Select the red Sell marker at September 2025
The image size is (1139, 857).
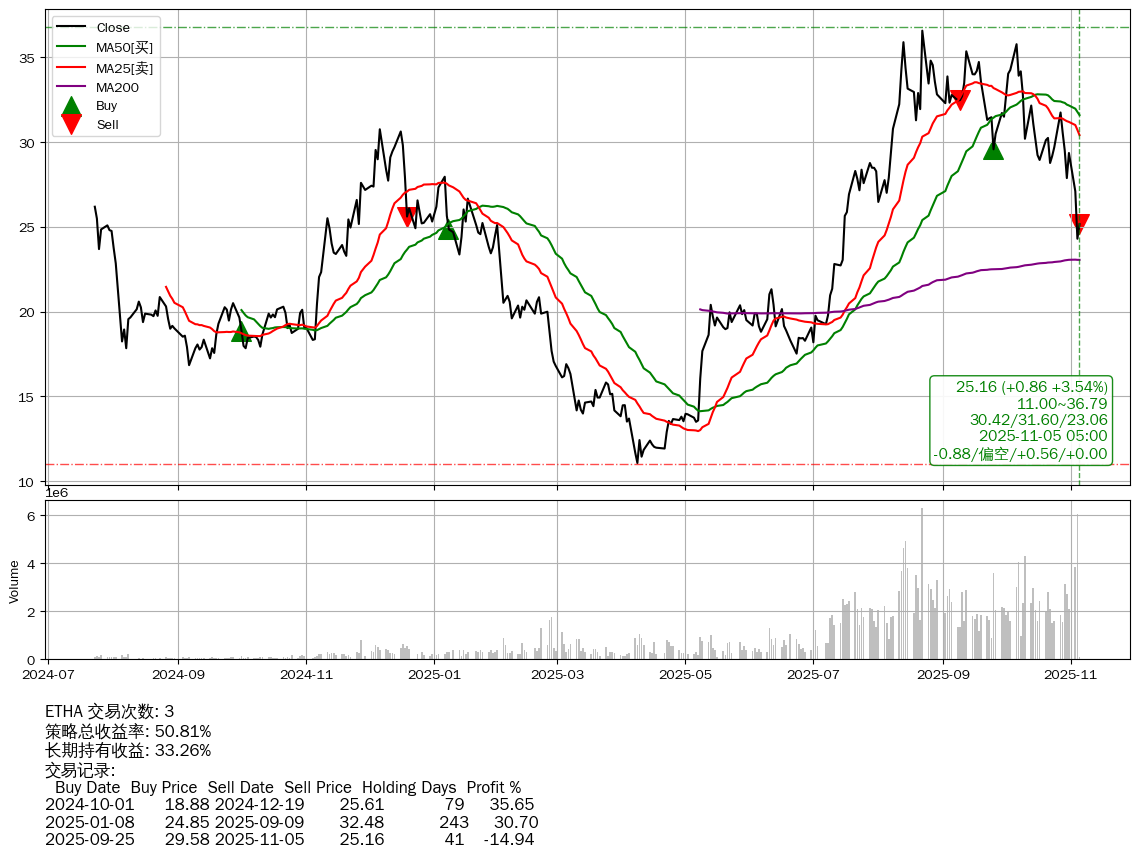(x=960, y=99)
